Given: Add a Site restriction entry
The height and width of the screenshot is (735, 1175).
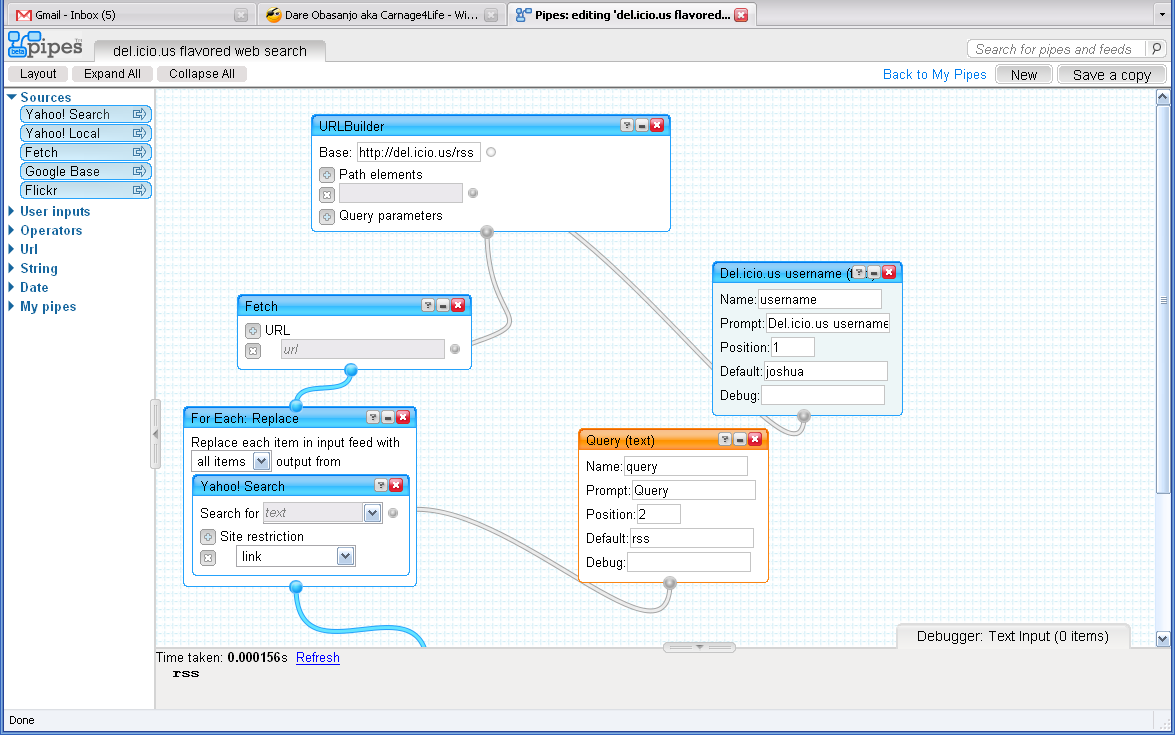Looking at the screenshot, I should [208, 536].
